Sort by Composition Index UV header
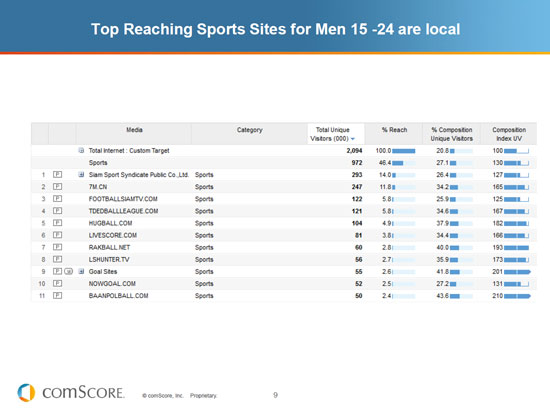 pyautogui.click(x=509, y=134)
